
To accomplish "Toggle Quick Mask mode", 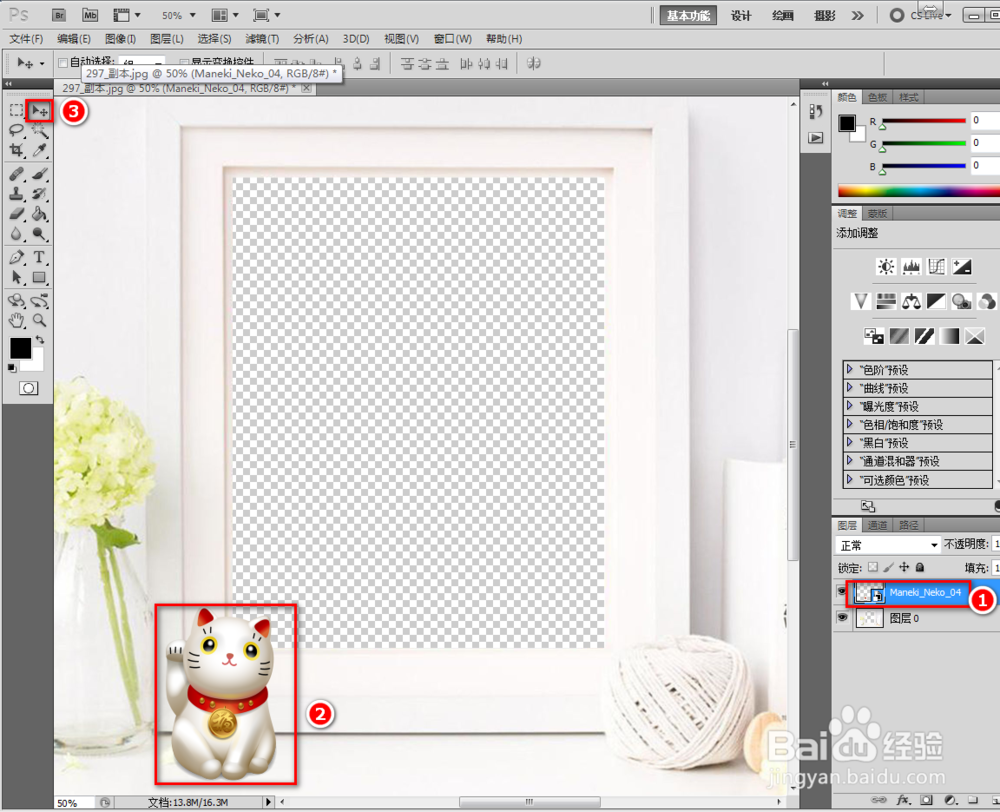I will (28, 388).
